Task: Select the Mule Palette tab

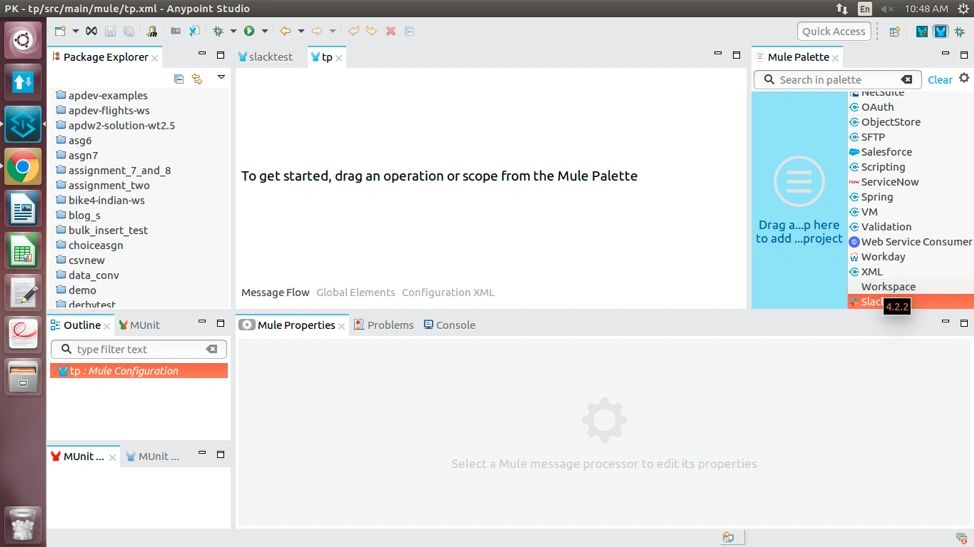Action: pyautogui.click(x=798, y=57)
